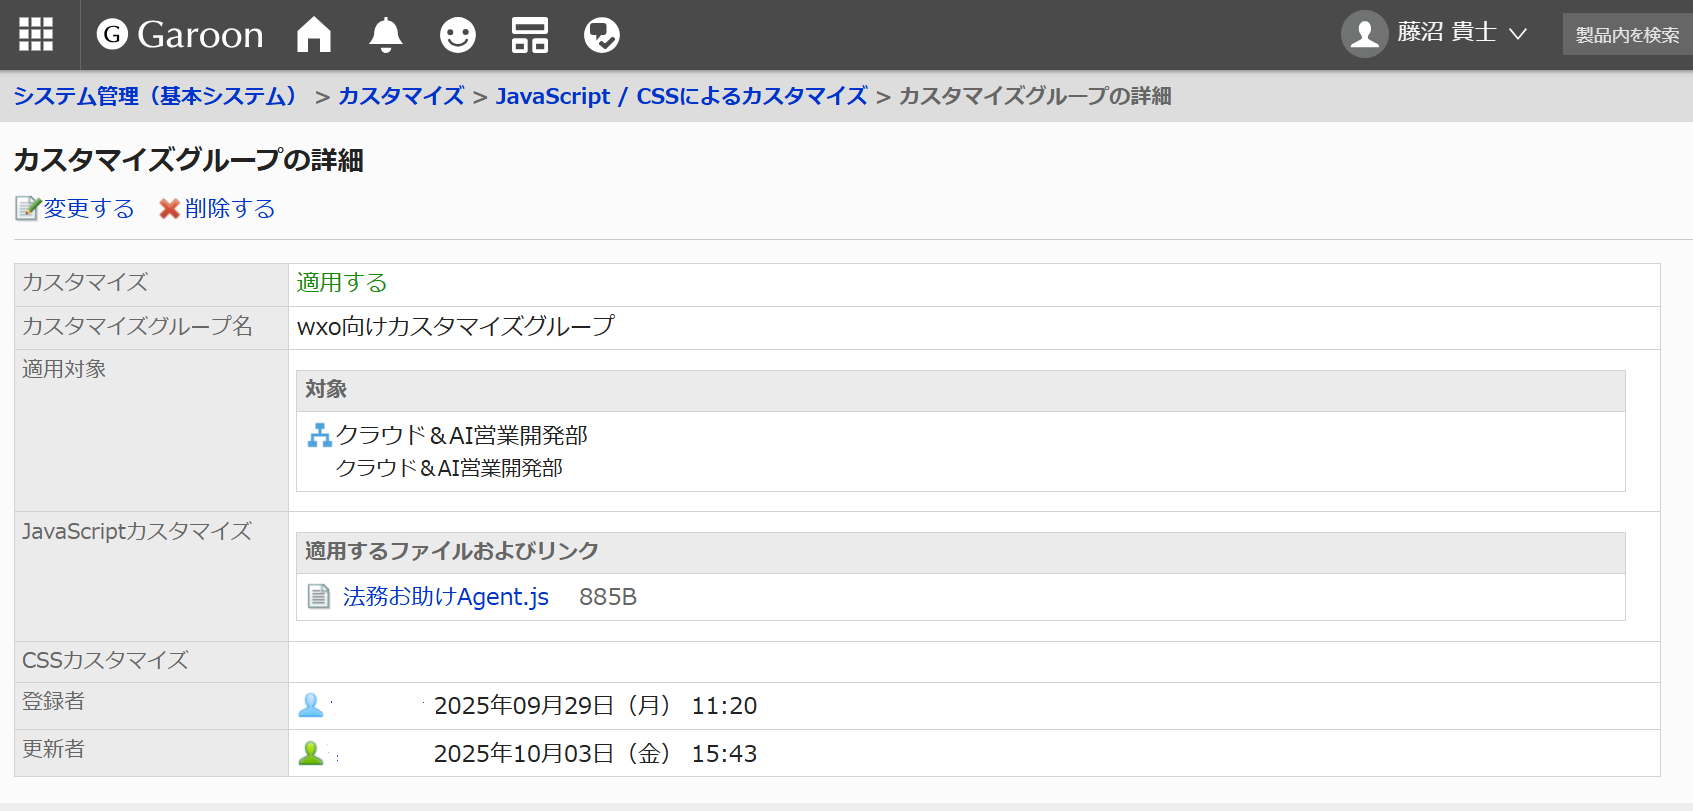Viewport: 1693px width, 811px height.
Task: Select the 2025年09月29日（月） 11:20 timestamp
Action: [x=595, y=706]
